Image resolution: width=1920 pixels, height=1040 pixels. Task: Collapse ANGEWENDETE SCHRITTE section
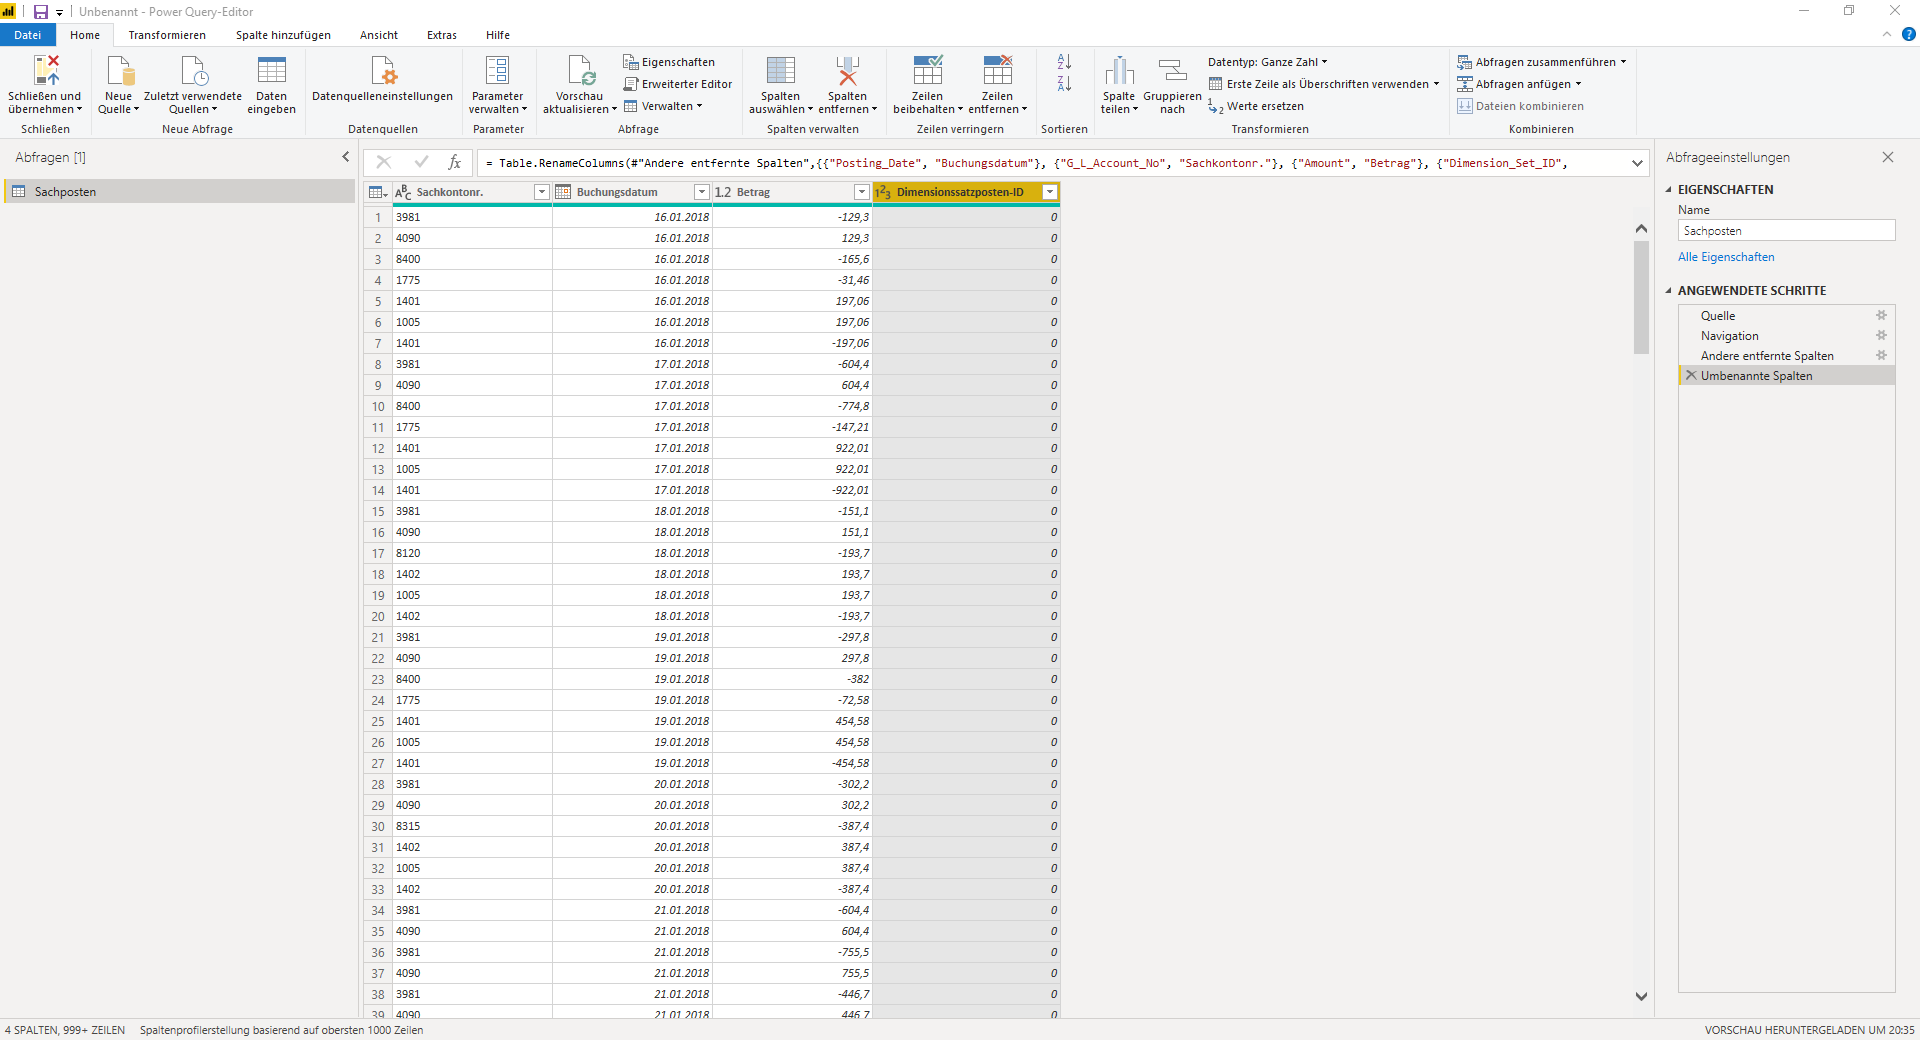click(1668, 290)
